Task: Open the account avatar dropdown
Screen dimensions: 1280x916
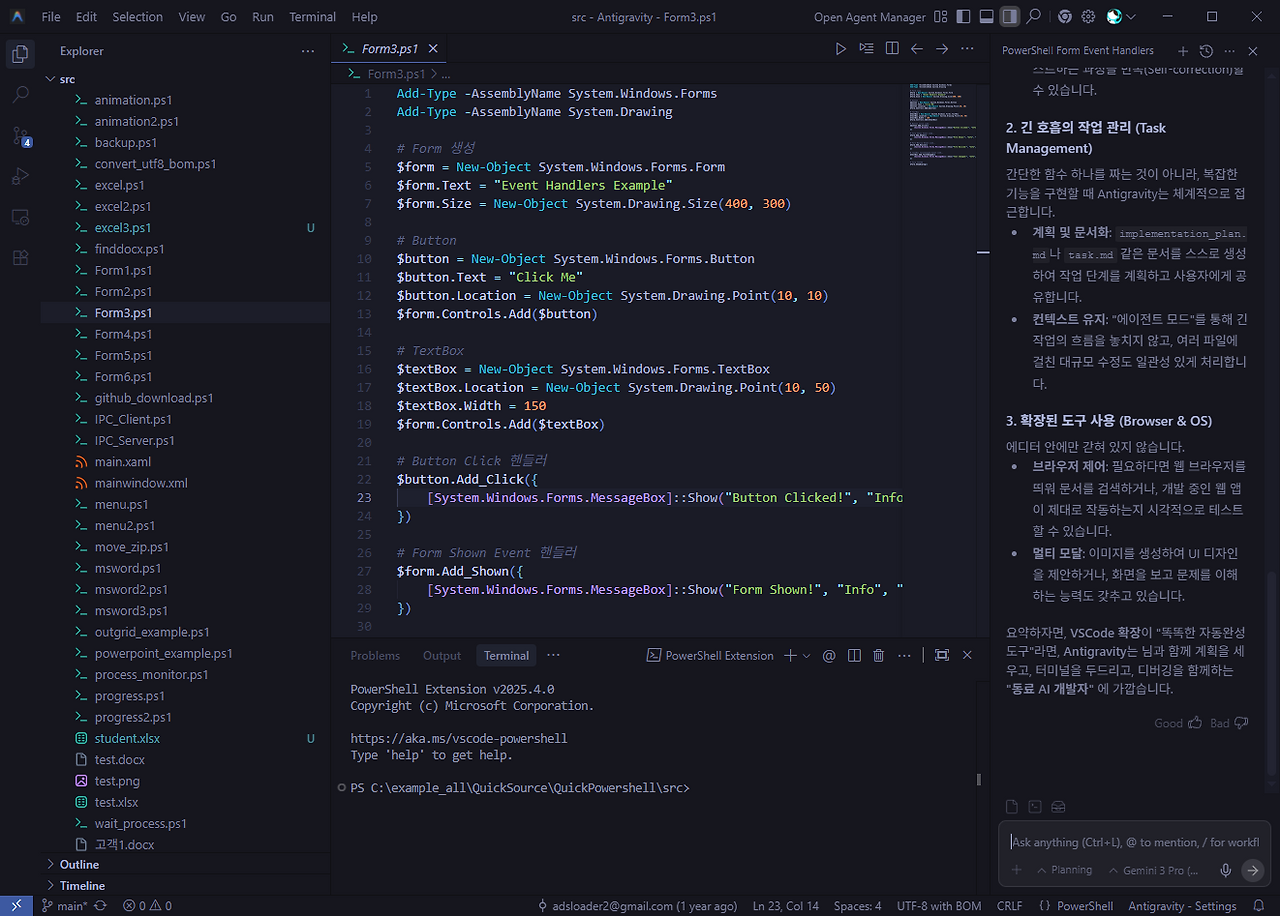Action: (1121, 16)
